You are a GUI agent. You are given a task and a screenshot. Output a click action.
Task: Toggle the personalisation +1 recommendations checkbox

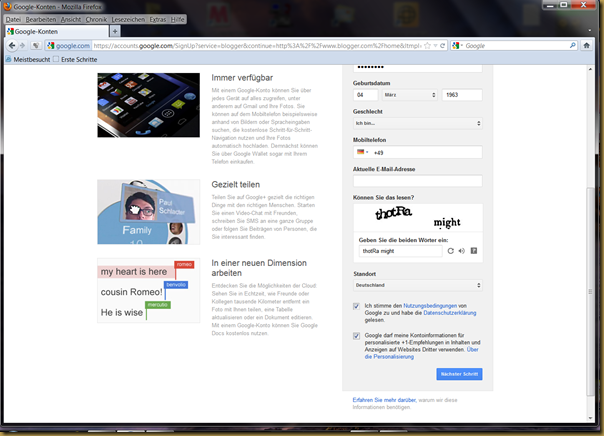[x=356, y=336]
